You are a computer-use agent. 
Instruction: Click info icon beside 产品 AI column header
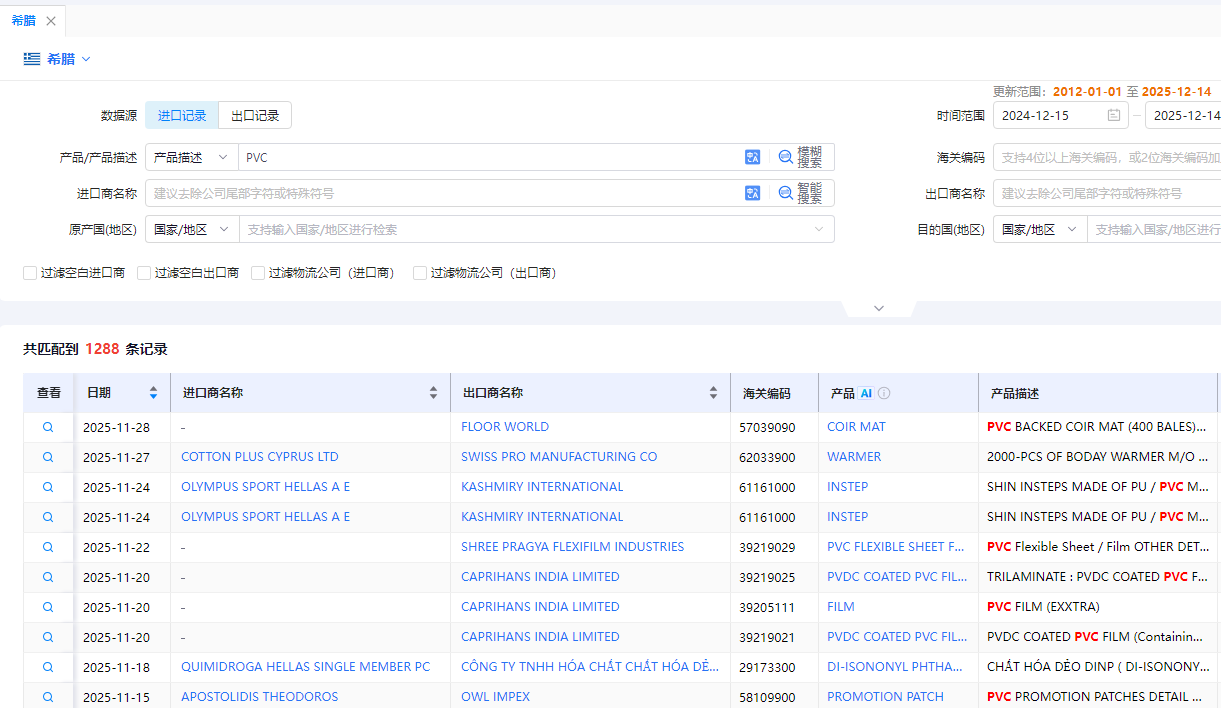(884, 393)
